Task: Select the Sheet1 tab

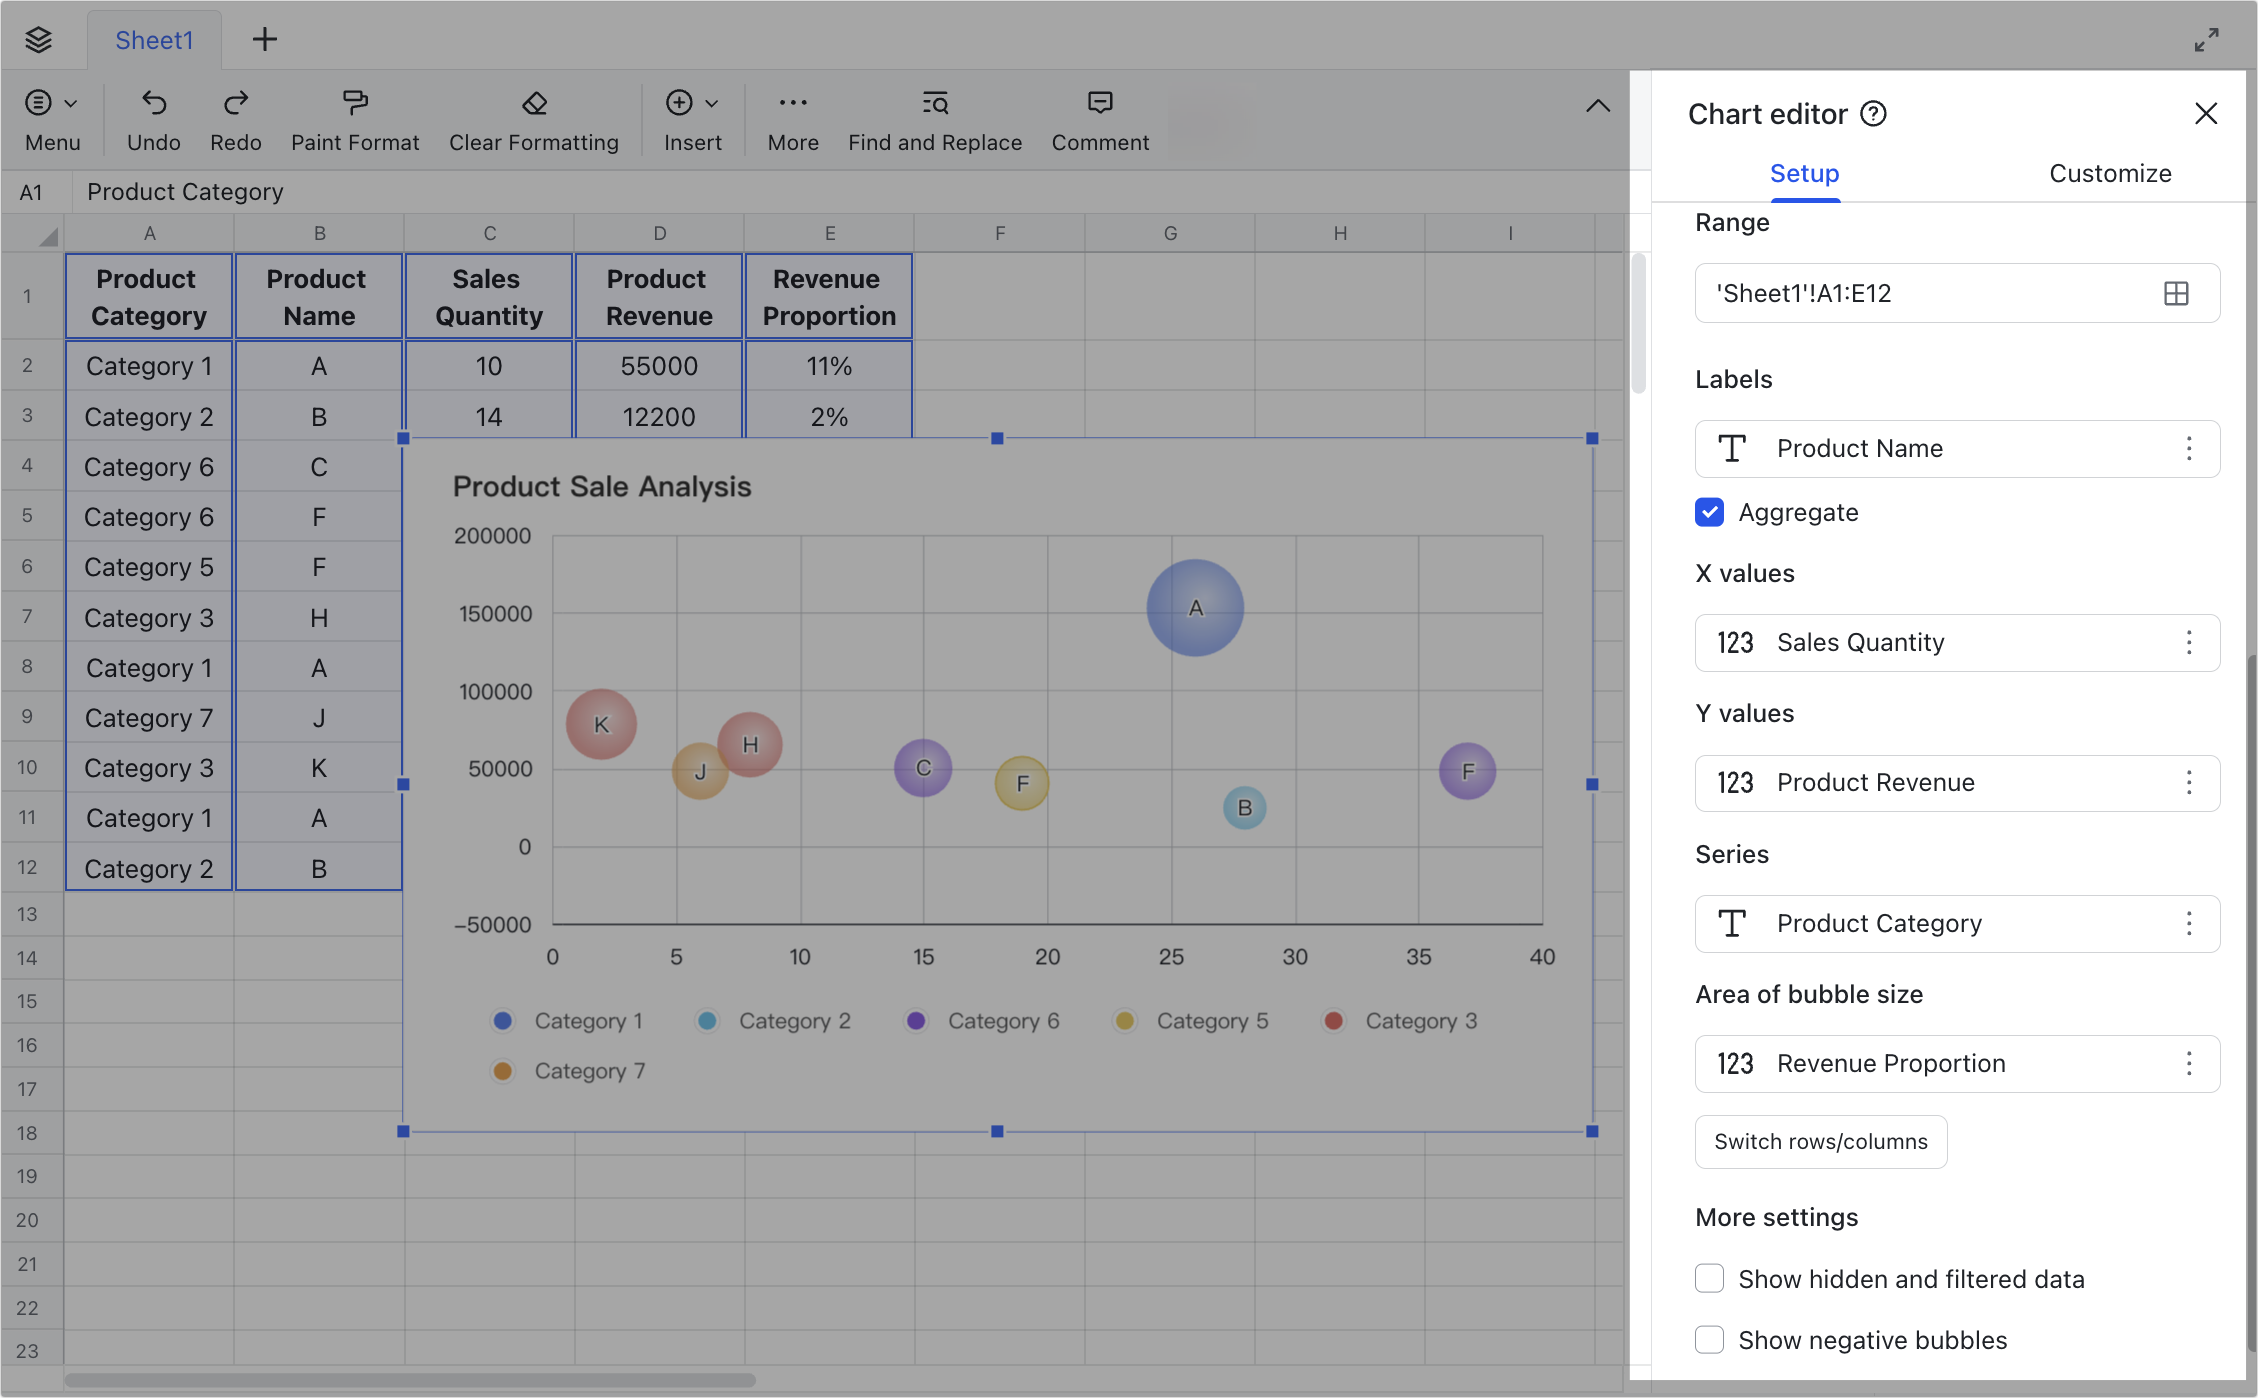Action: point(154,40)
